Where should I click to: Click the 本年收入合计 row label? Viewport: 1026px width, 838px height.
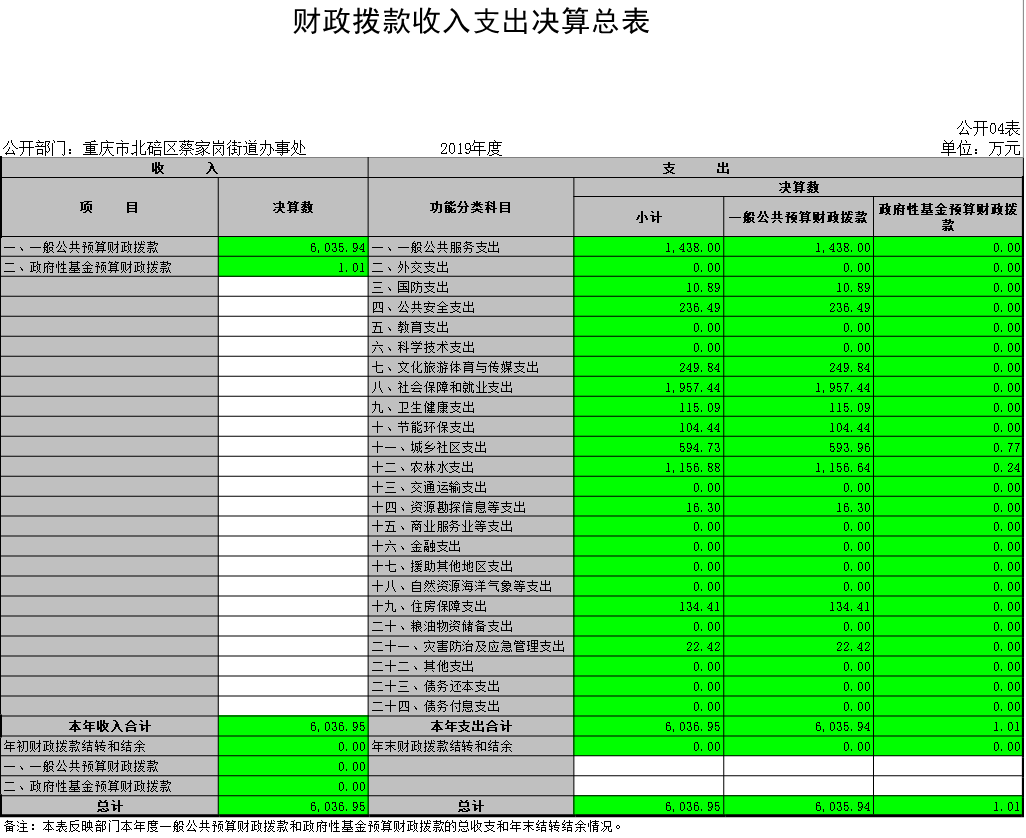click(x=109, y=726)
